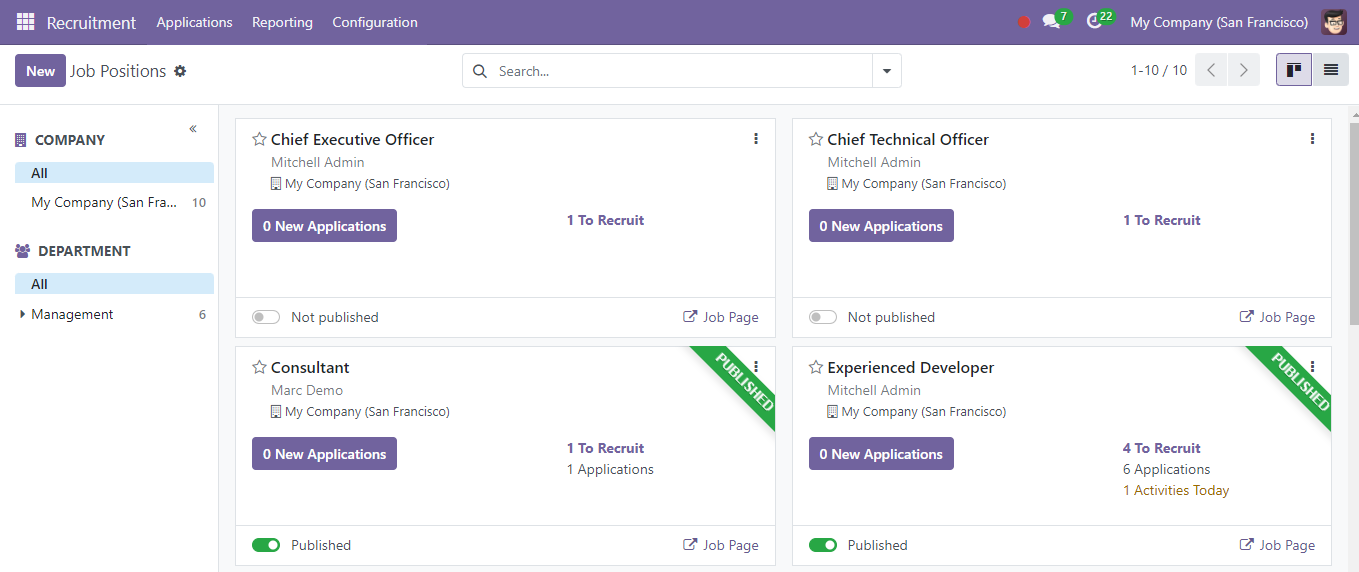Open the main apps grid menu
1359x572 pixels.
(25, 22)
